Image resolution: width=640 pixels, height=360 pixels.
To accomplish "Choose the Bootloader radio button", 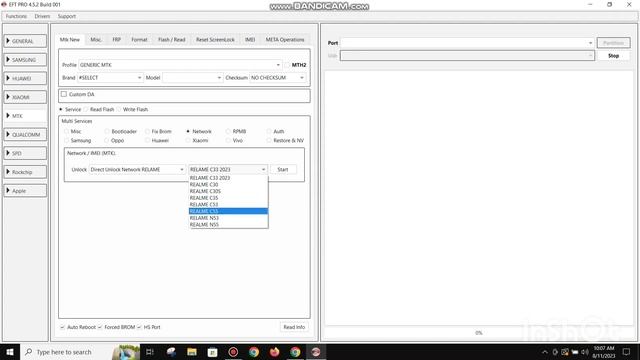I will tap(107, 131).
